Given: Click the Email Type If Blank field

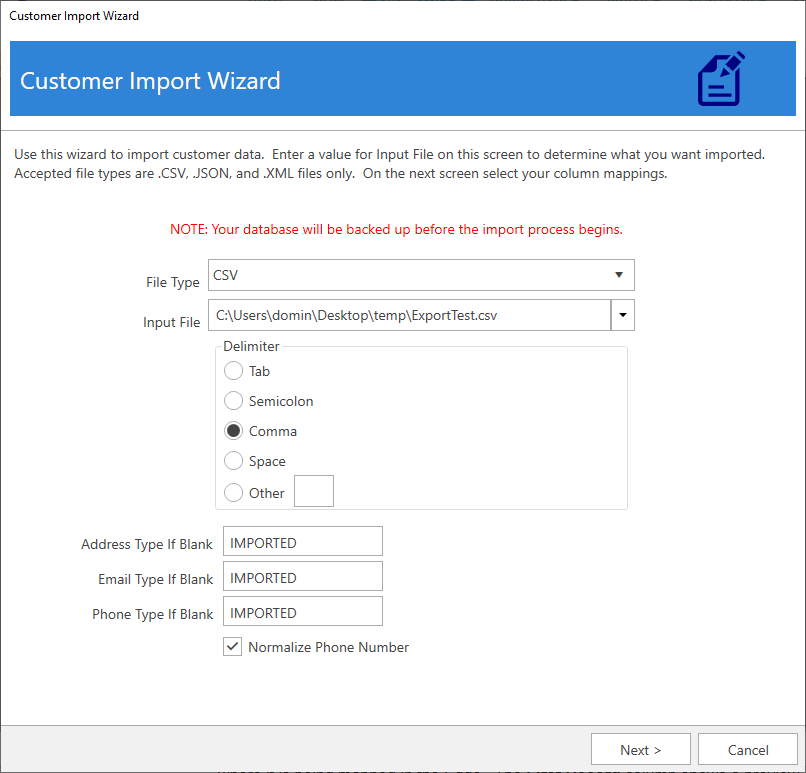Looking at the screenshot, I should click(x=302, y=577).
